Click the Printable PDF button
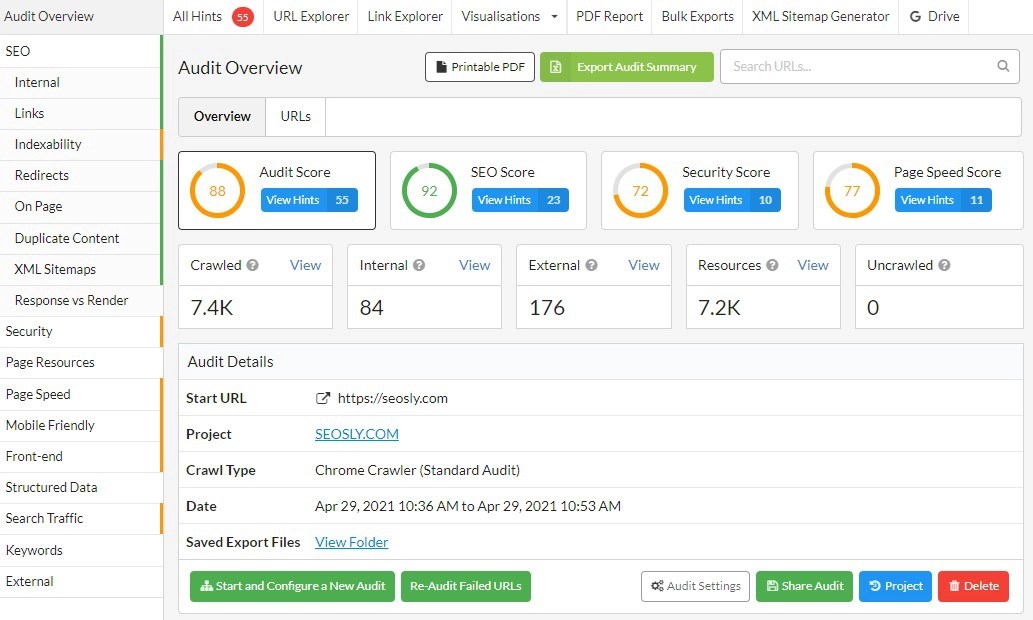Screen dimensions: 1033x620 point(480,67)
